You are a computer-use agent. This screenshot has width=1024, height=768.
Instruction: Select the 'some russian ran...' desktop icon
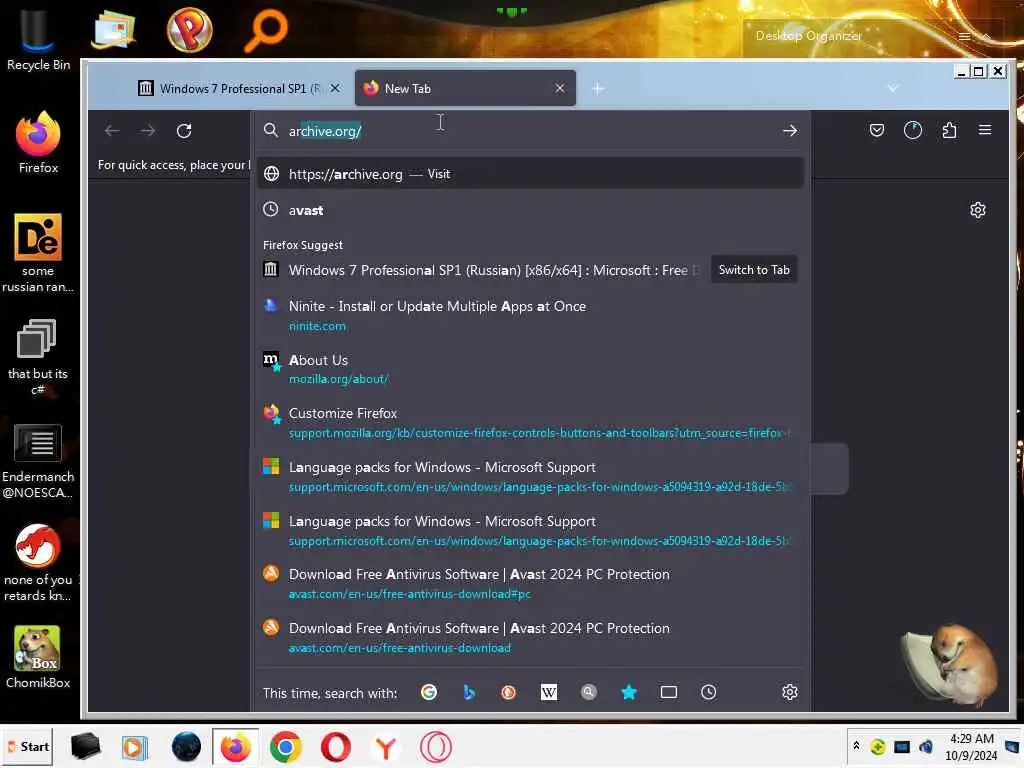click(38, 253)
